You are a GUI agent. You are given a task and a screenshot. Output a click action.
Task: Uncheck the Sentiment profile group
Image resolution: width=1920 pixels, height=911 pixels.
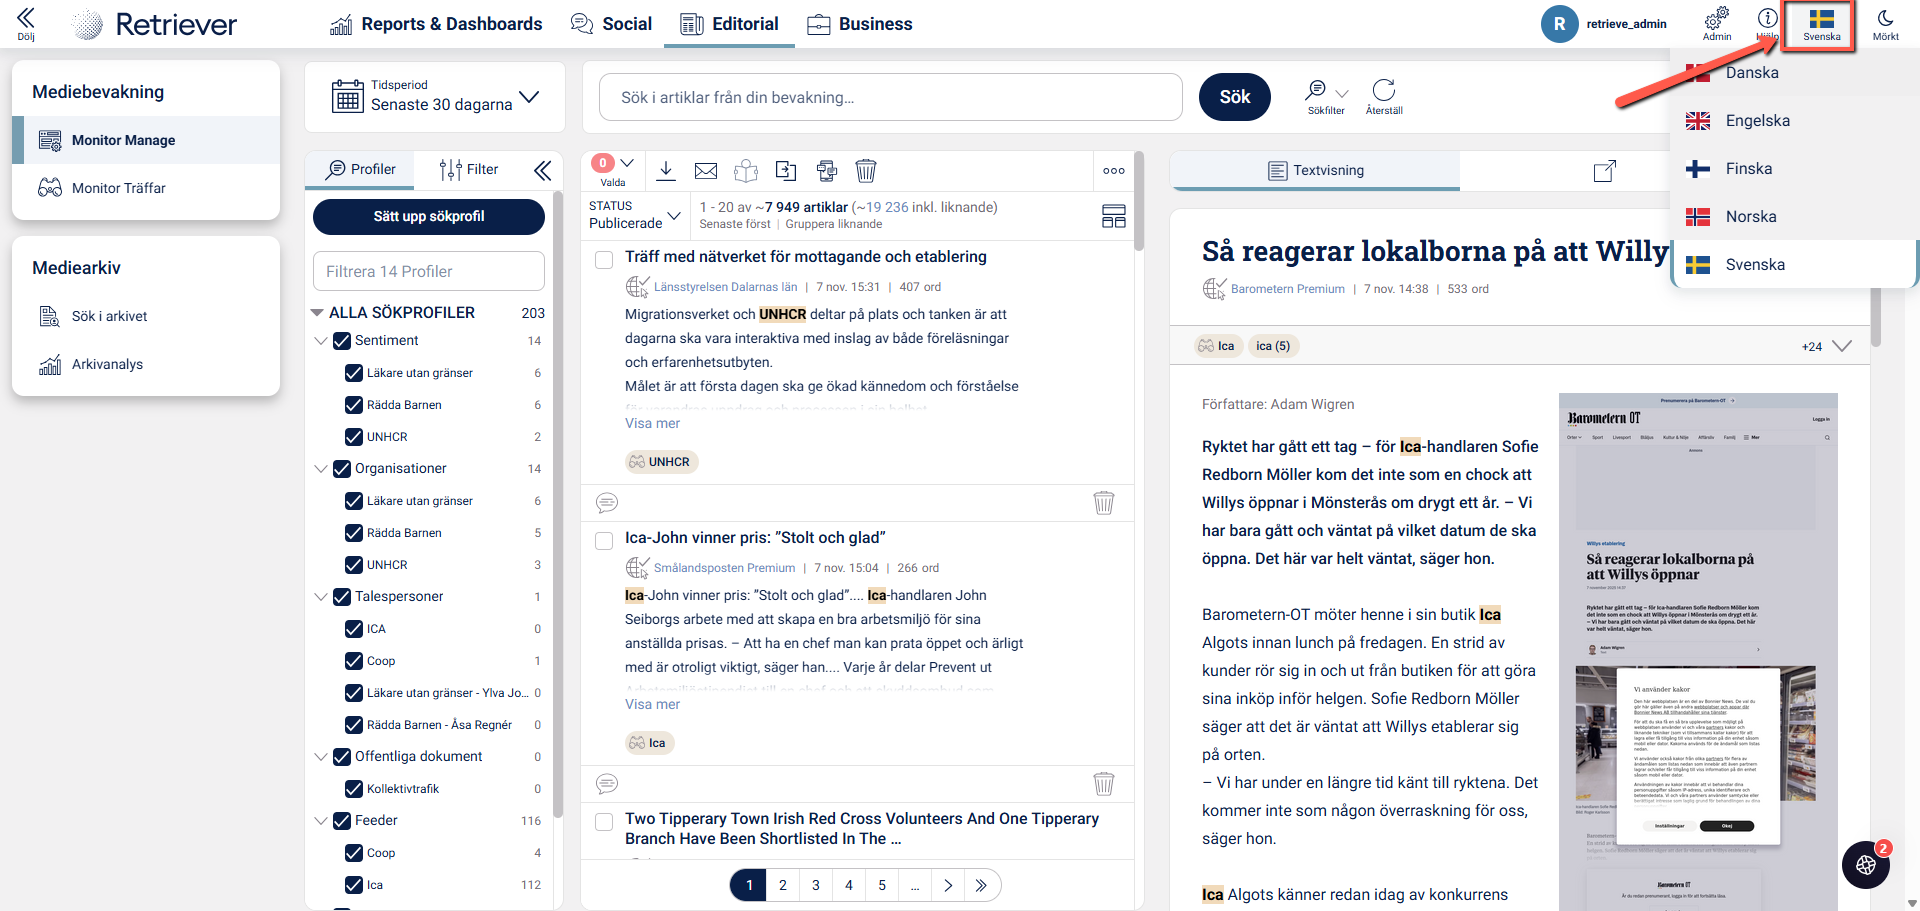[x=342, y=341]
